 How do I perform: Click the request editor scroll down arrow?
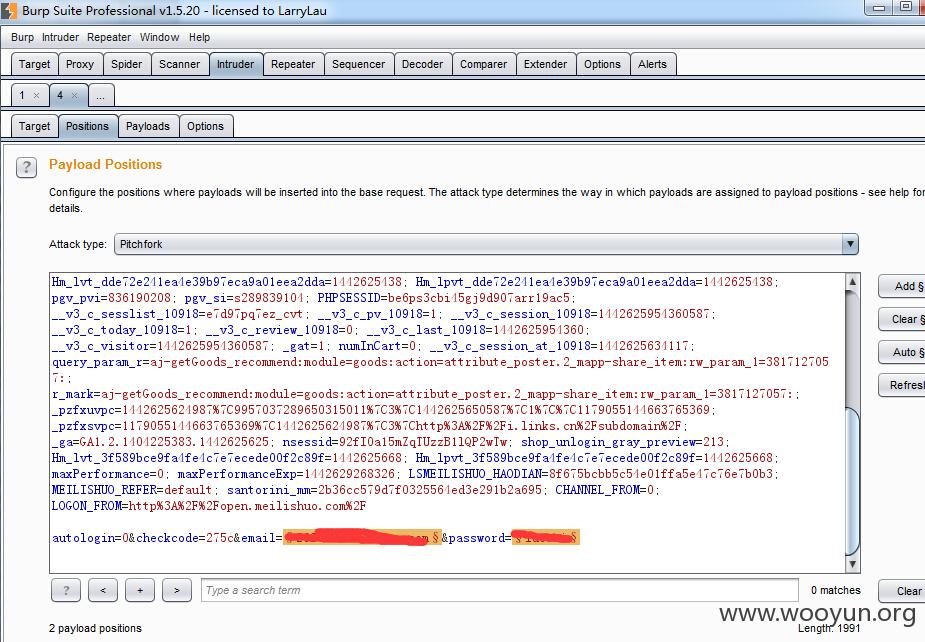852,564
